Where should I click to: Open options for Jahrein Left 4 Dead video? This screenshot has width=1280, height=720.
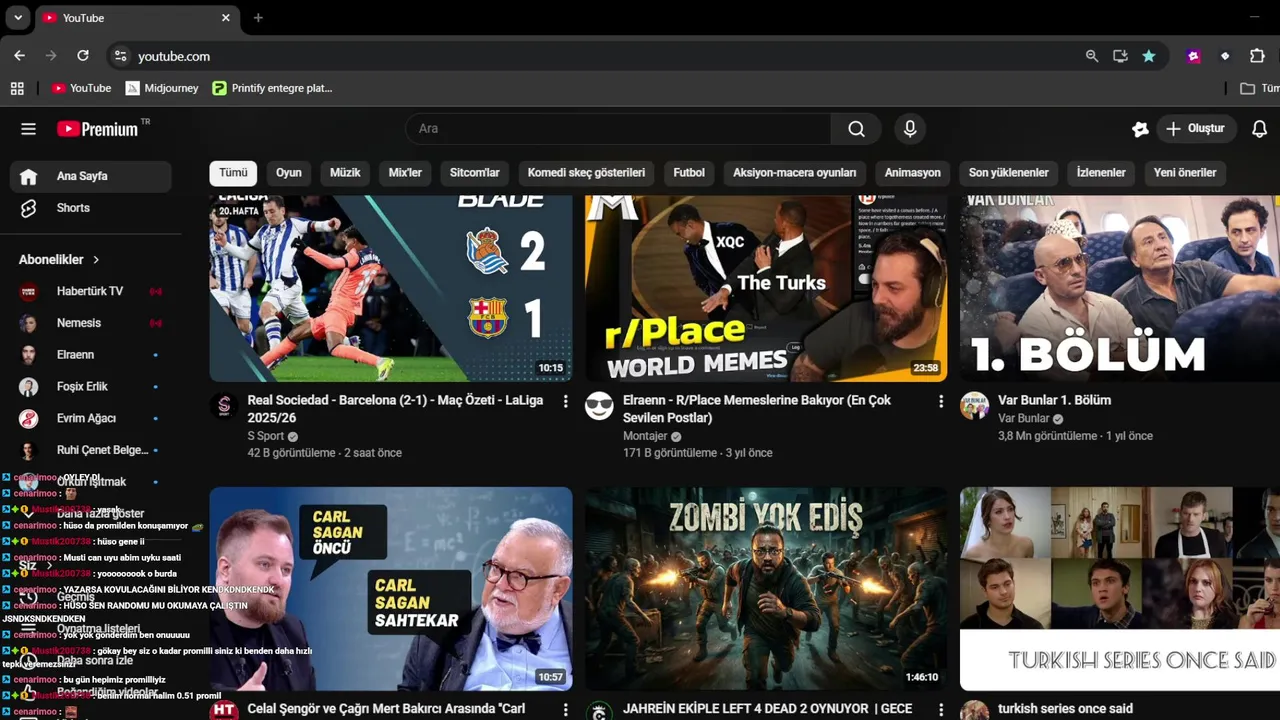[x=940, y=710]
